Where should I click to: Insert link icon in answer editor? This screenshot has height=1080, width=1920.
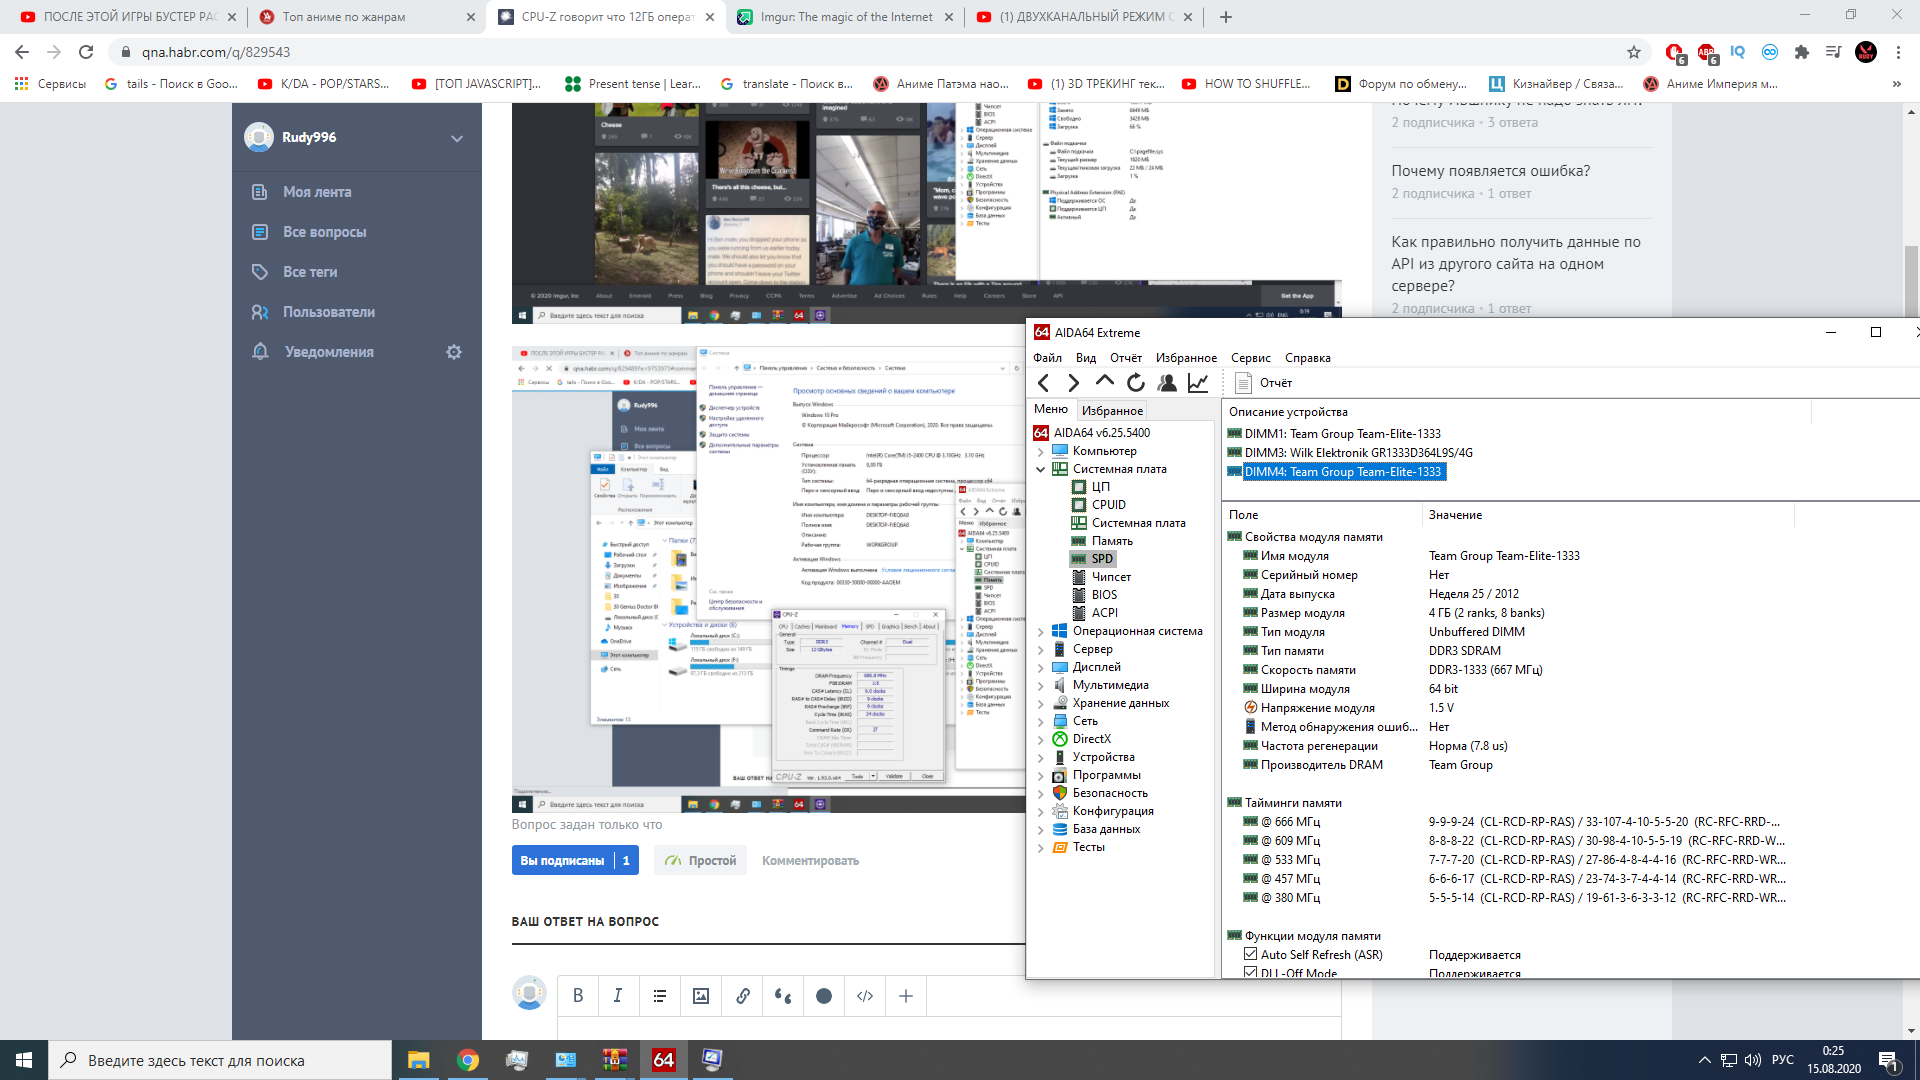pos(743,996)
